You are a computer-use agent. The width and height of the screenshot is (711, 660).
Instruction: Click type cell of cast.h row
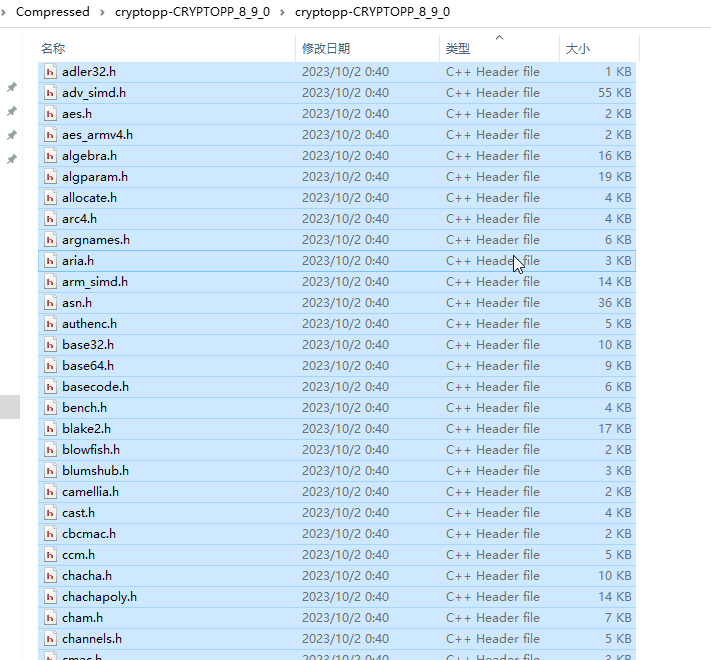[x=493, y=513]
